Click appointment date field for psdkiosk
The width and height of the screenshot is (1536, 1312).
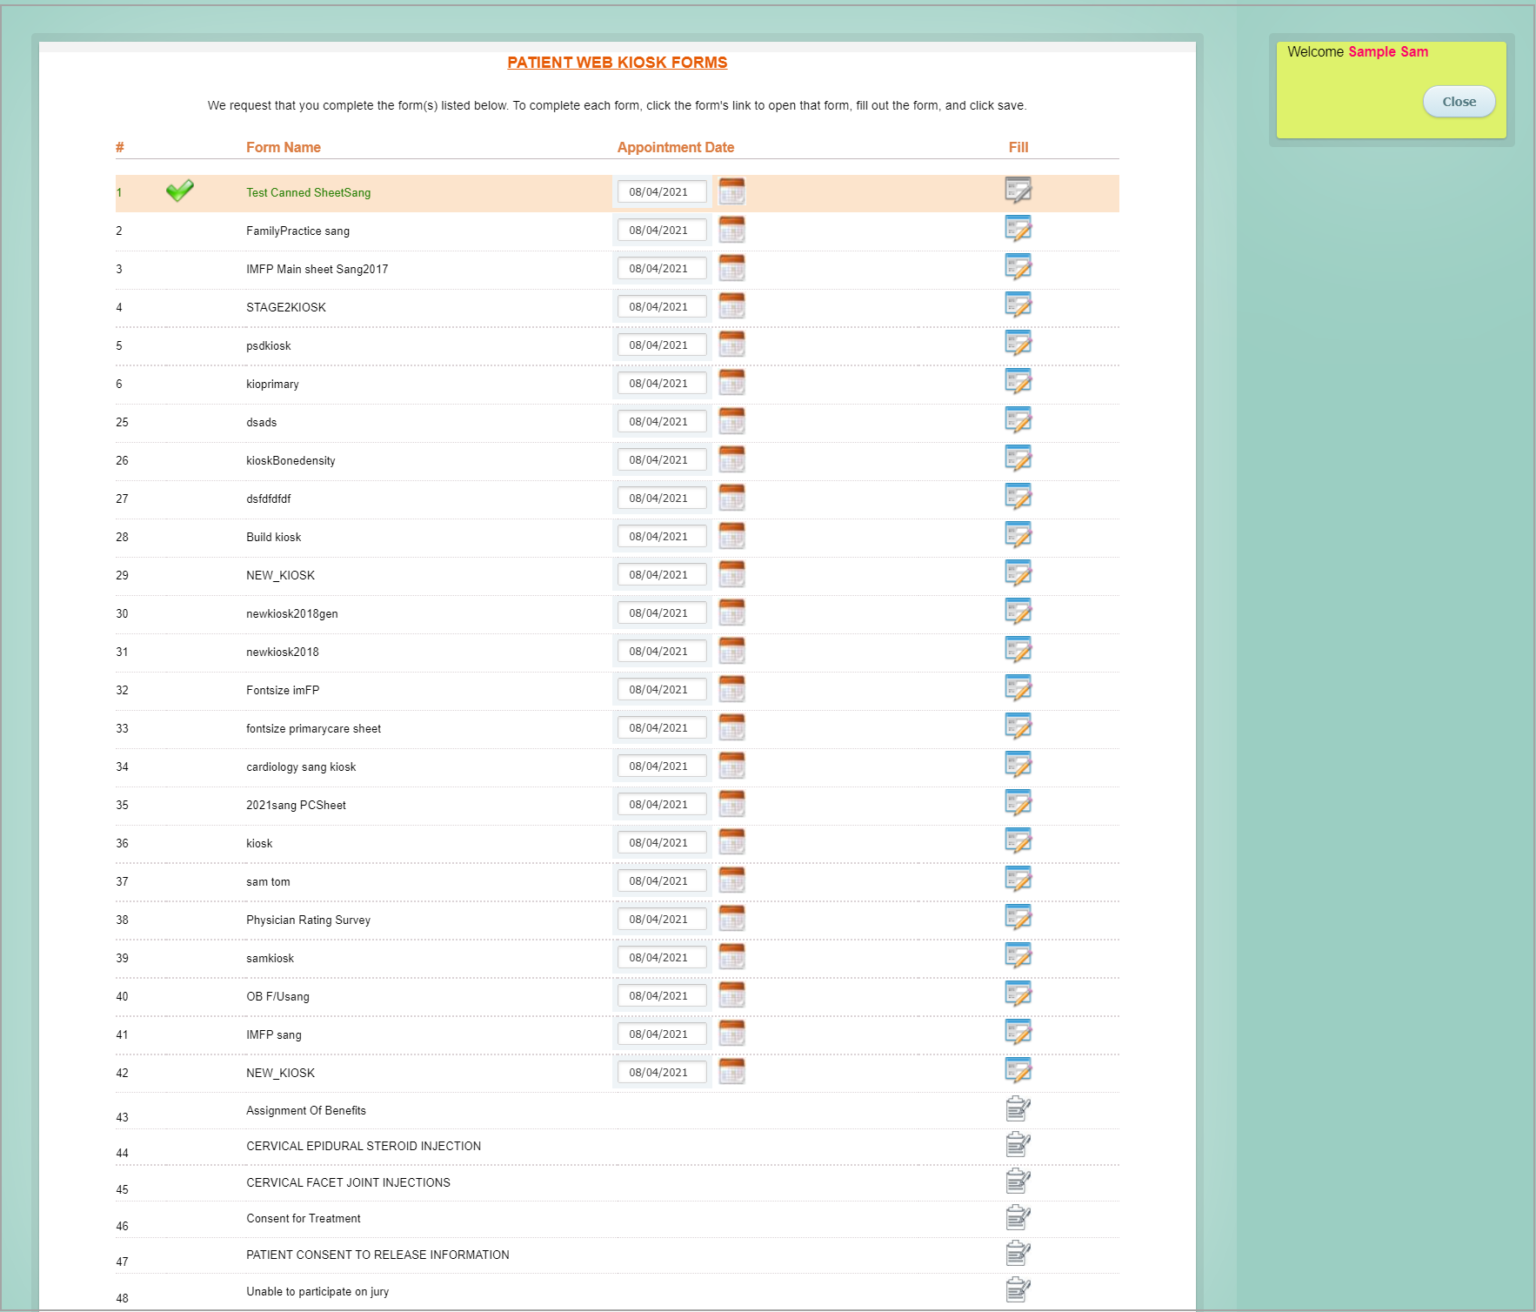660,345
